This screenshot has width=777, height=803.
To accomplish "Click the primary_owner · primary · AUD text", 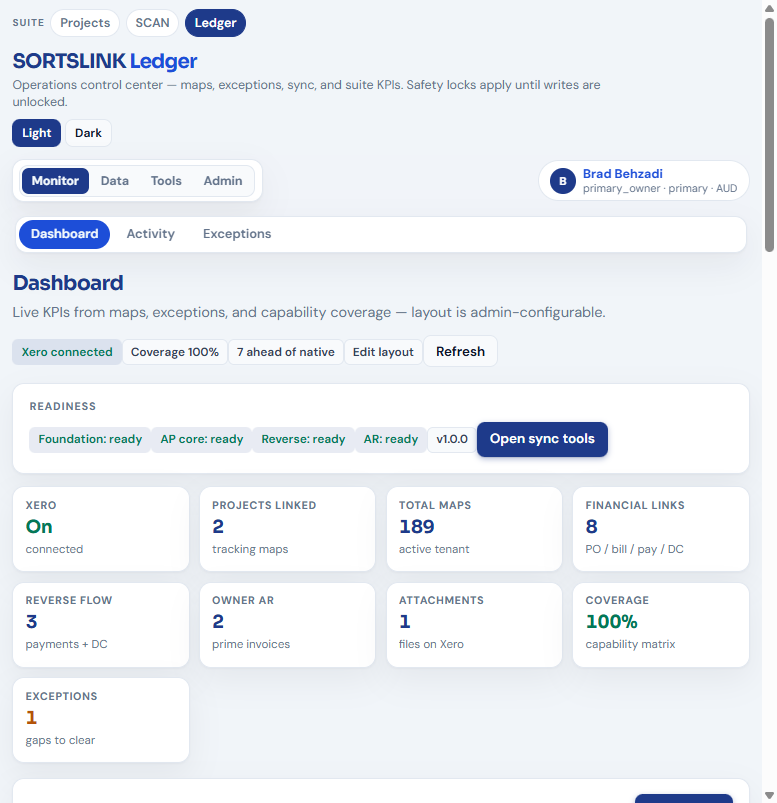I will tap(660, 188).
